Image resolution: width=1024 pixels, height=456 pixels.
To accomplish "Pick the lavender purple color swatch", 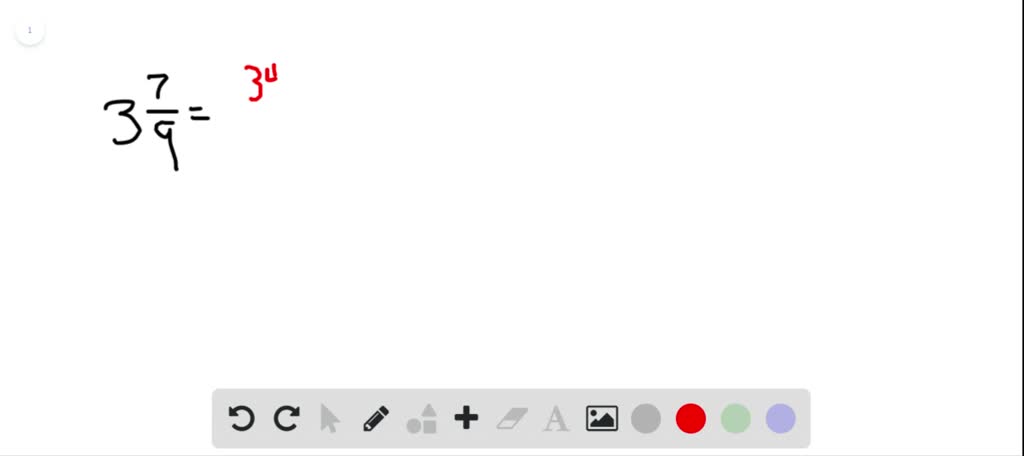I will click(x=780, y=419).
